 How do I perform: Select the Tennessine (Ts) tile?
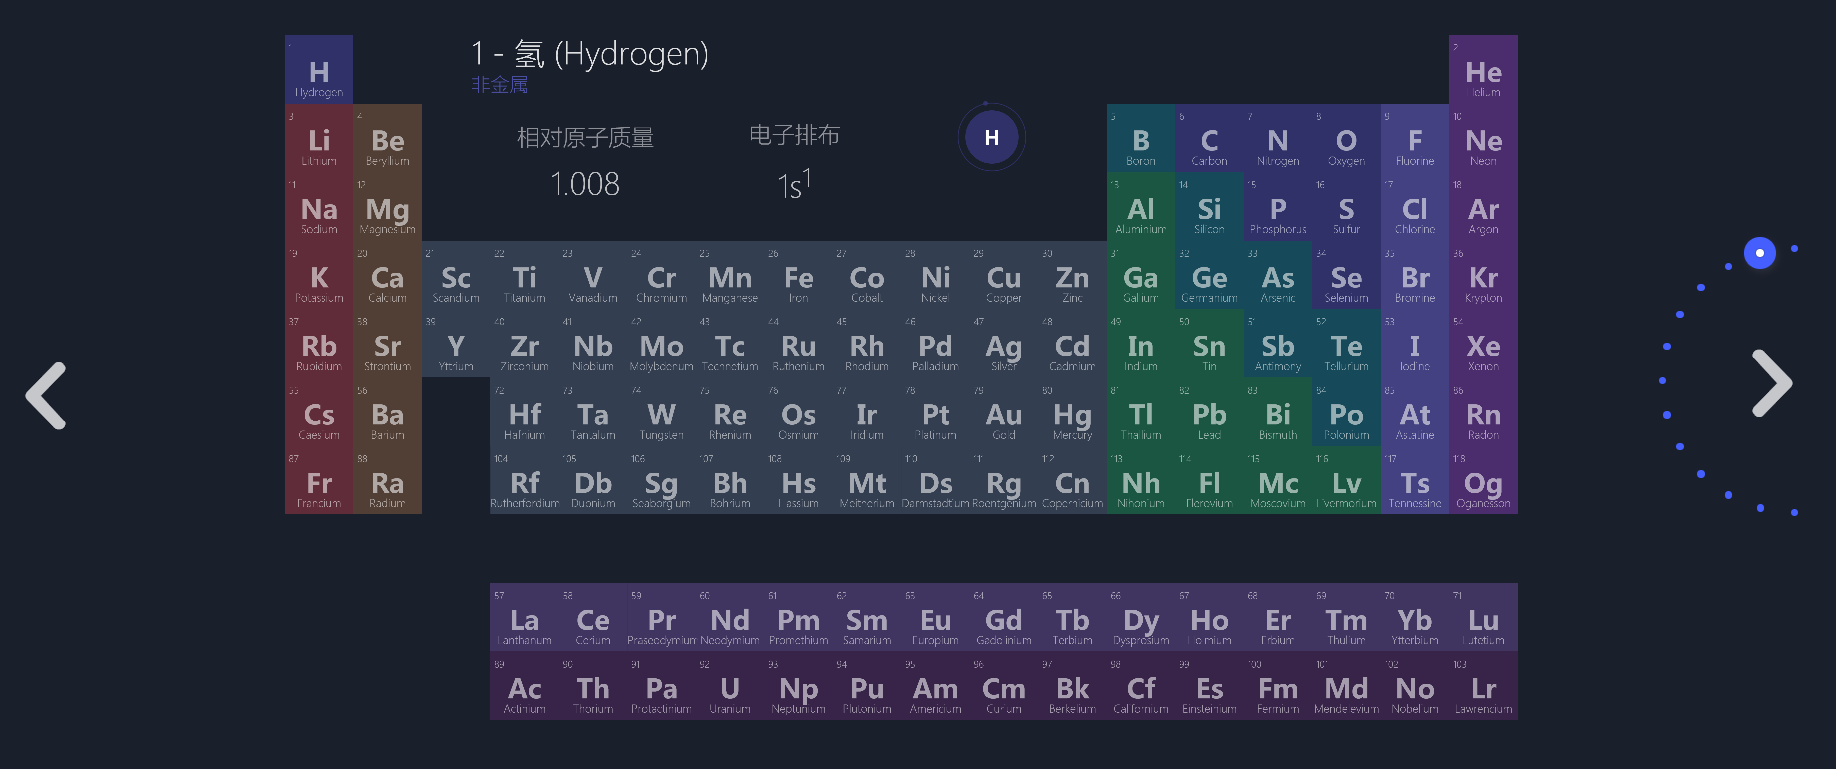point(1415,481)
